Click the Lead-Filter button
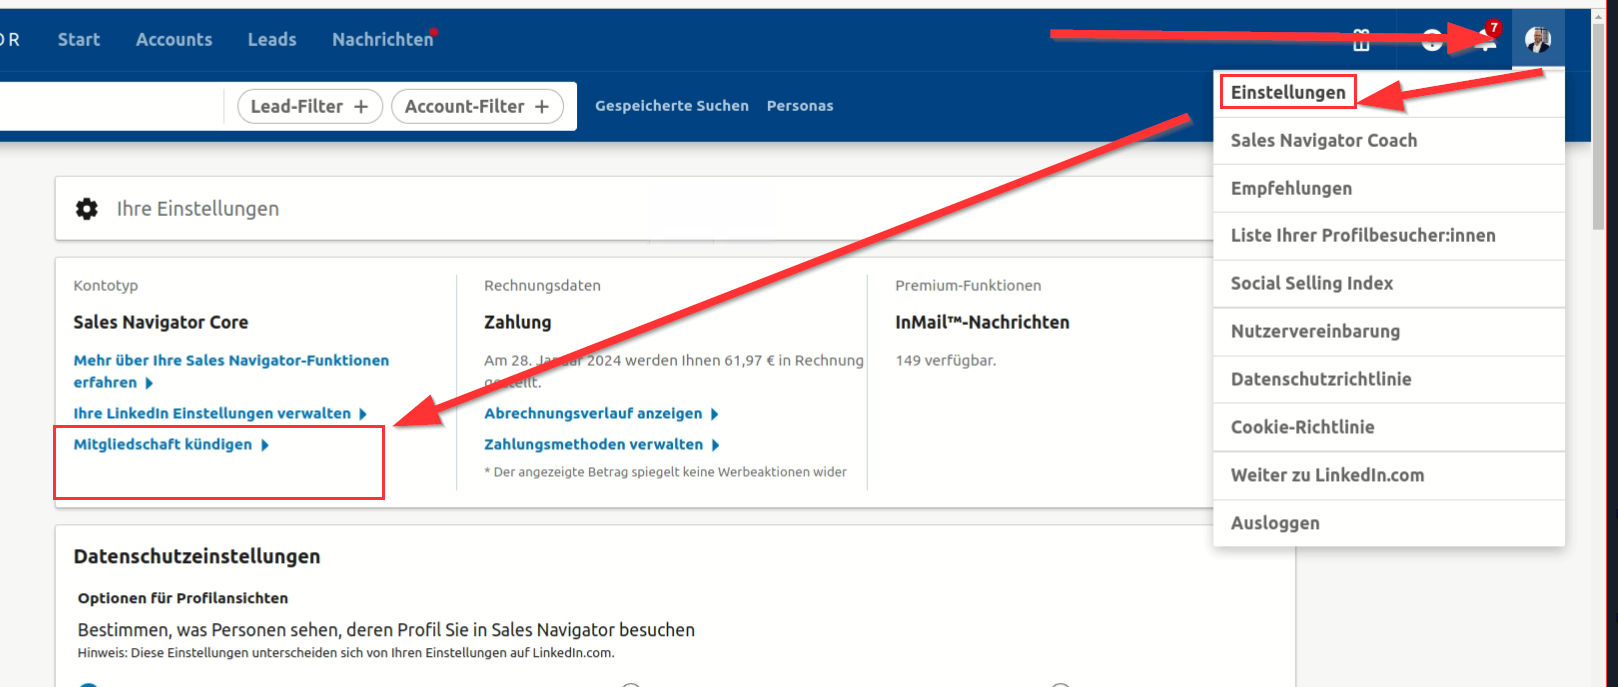Image resolution: width=1618 pixels, height=687 pixels. 310,106
